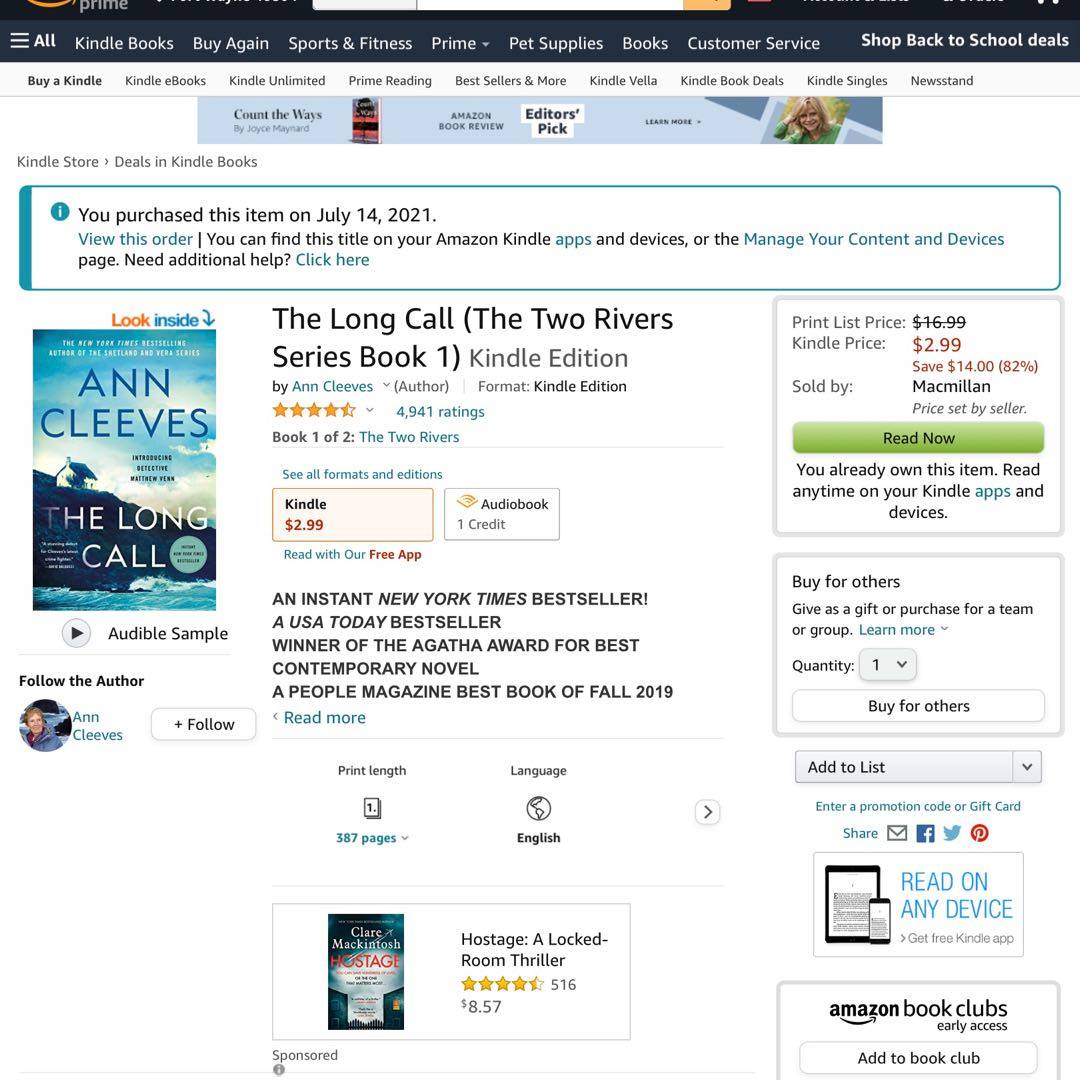The image size is (1080, 1080).
Task: Follow author Ann Cleeves
Action: 204,725
